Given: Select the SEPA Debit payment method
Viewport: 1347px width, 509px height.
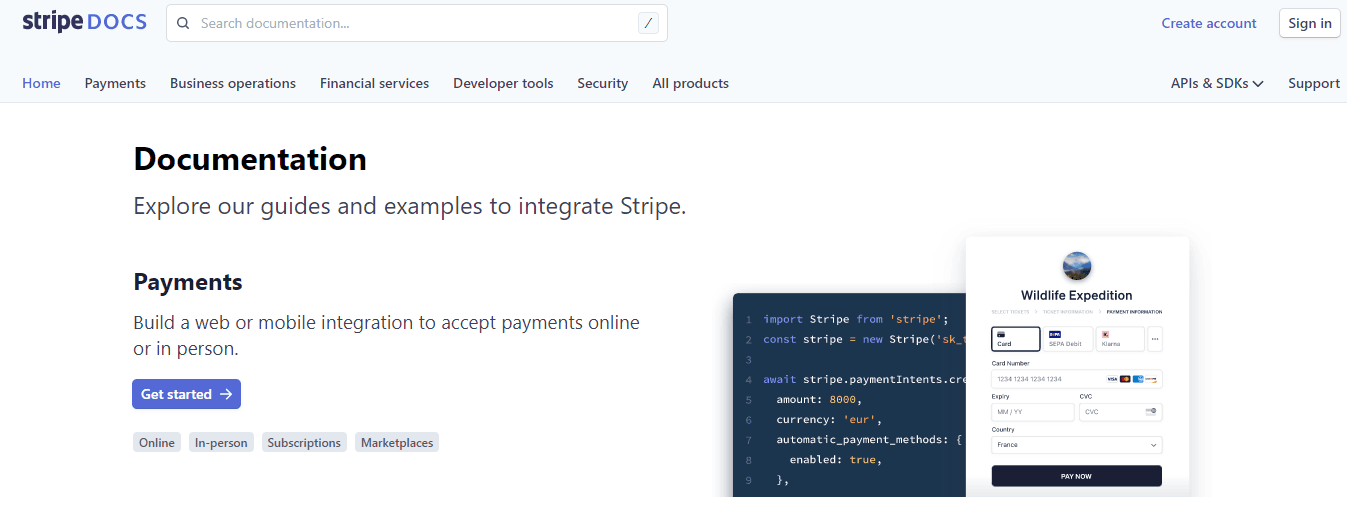Looking at the screenshot, I should coord(1068,339).
